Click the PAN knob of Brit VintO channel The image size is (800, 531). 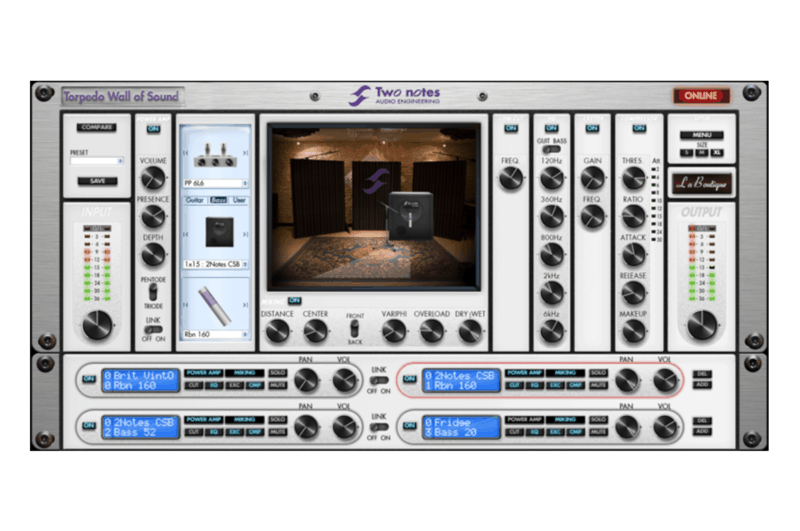(306, 380)
